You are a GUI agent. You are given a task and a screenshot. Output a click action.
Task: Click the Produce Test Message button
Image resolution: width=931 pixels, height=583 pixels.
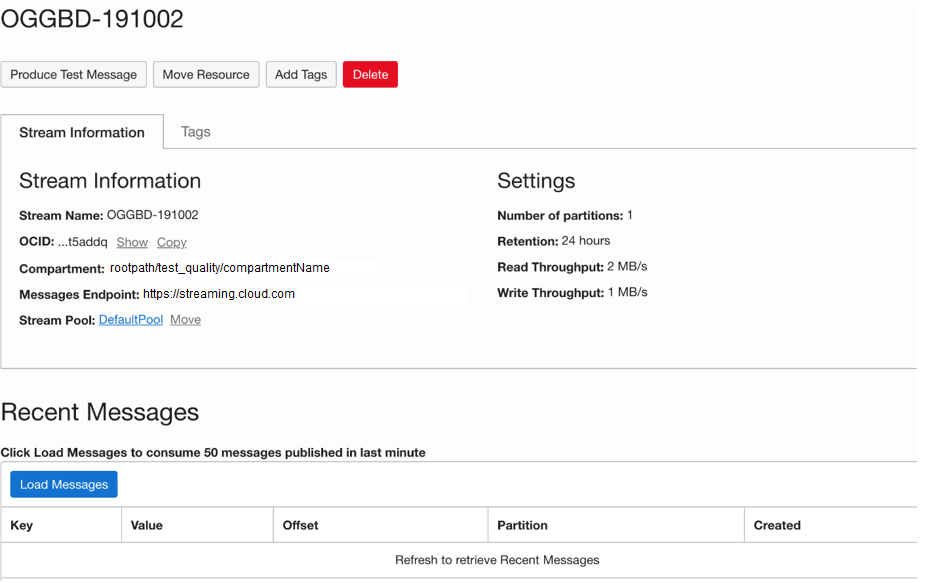[74, 75]
